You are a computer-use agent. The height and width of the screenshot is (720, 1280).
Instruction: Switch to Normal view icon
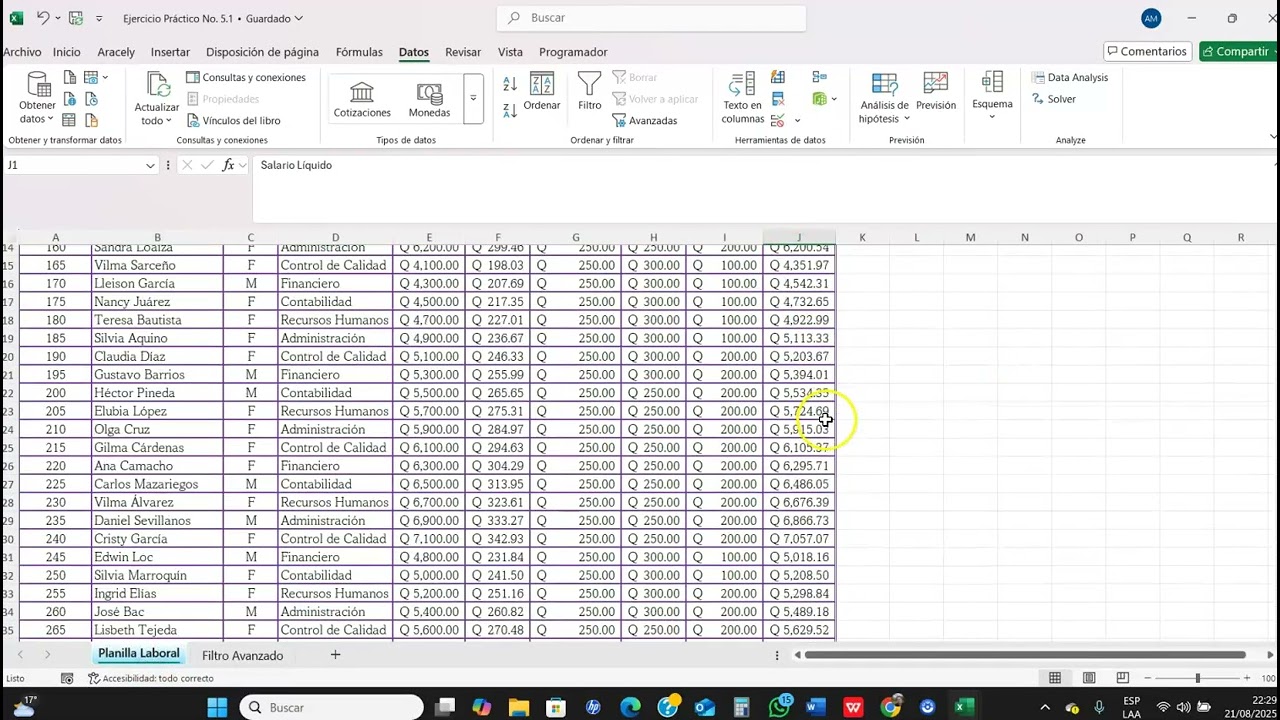click(x=1055, y=678)
